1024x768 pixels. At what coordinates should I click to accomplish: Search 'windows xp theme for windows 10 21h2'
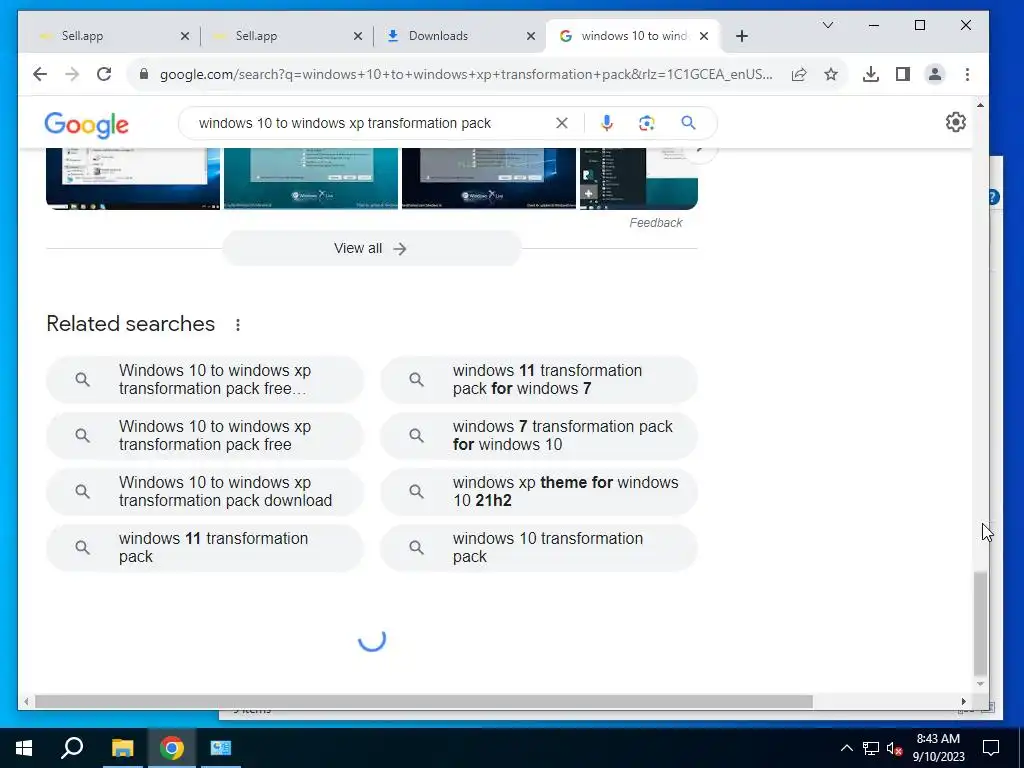tap(539, 492)
